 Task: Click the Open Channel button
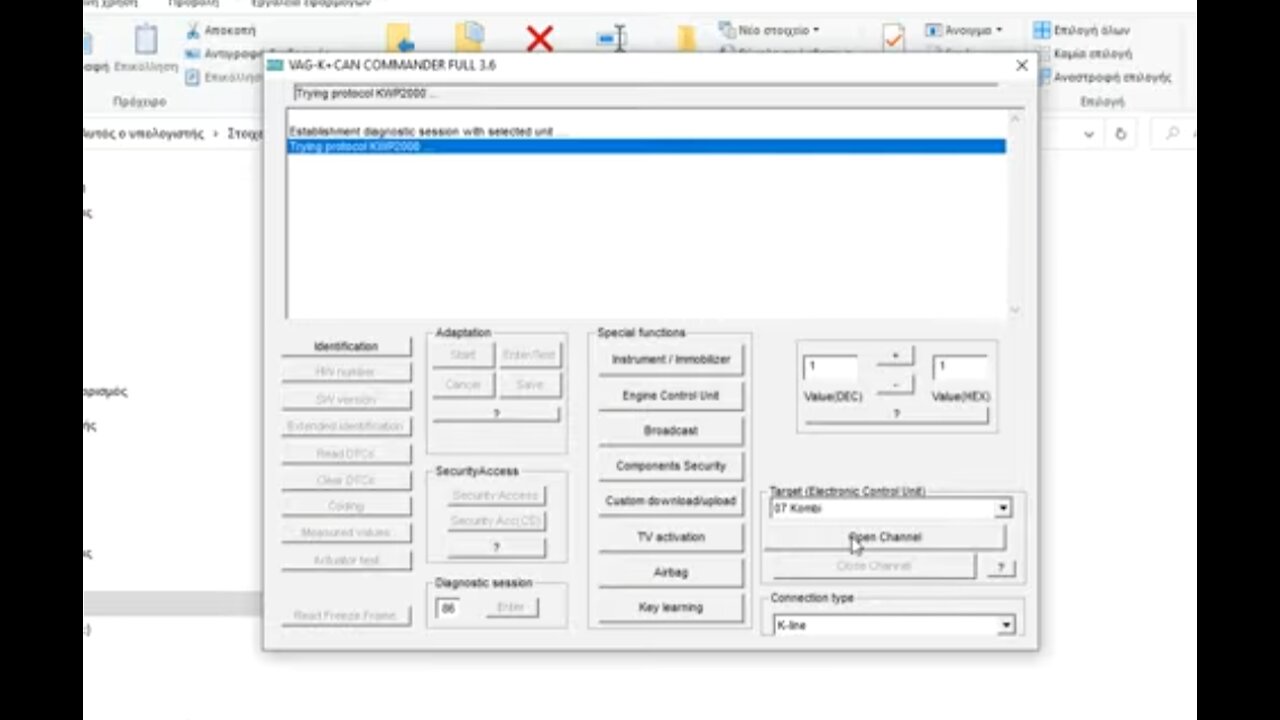tap(885, 537)
